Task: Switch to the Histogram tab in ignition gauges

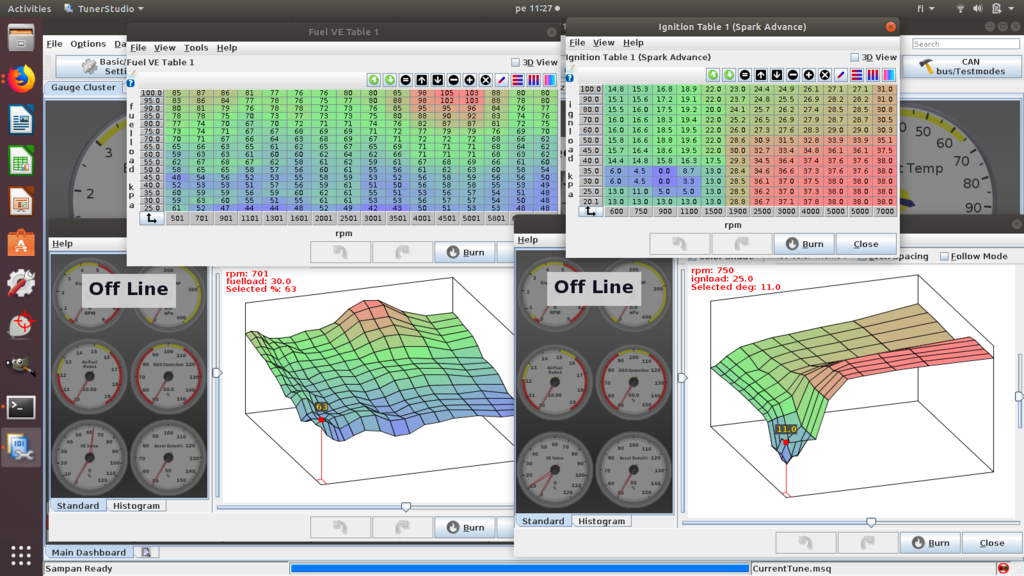Action: click(x=602, y=521)
